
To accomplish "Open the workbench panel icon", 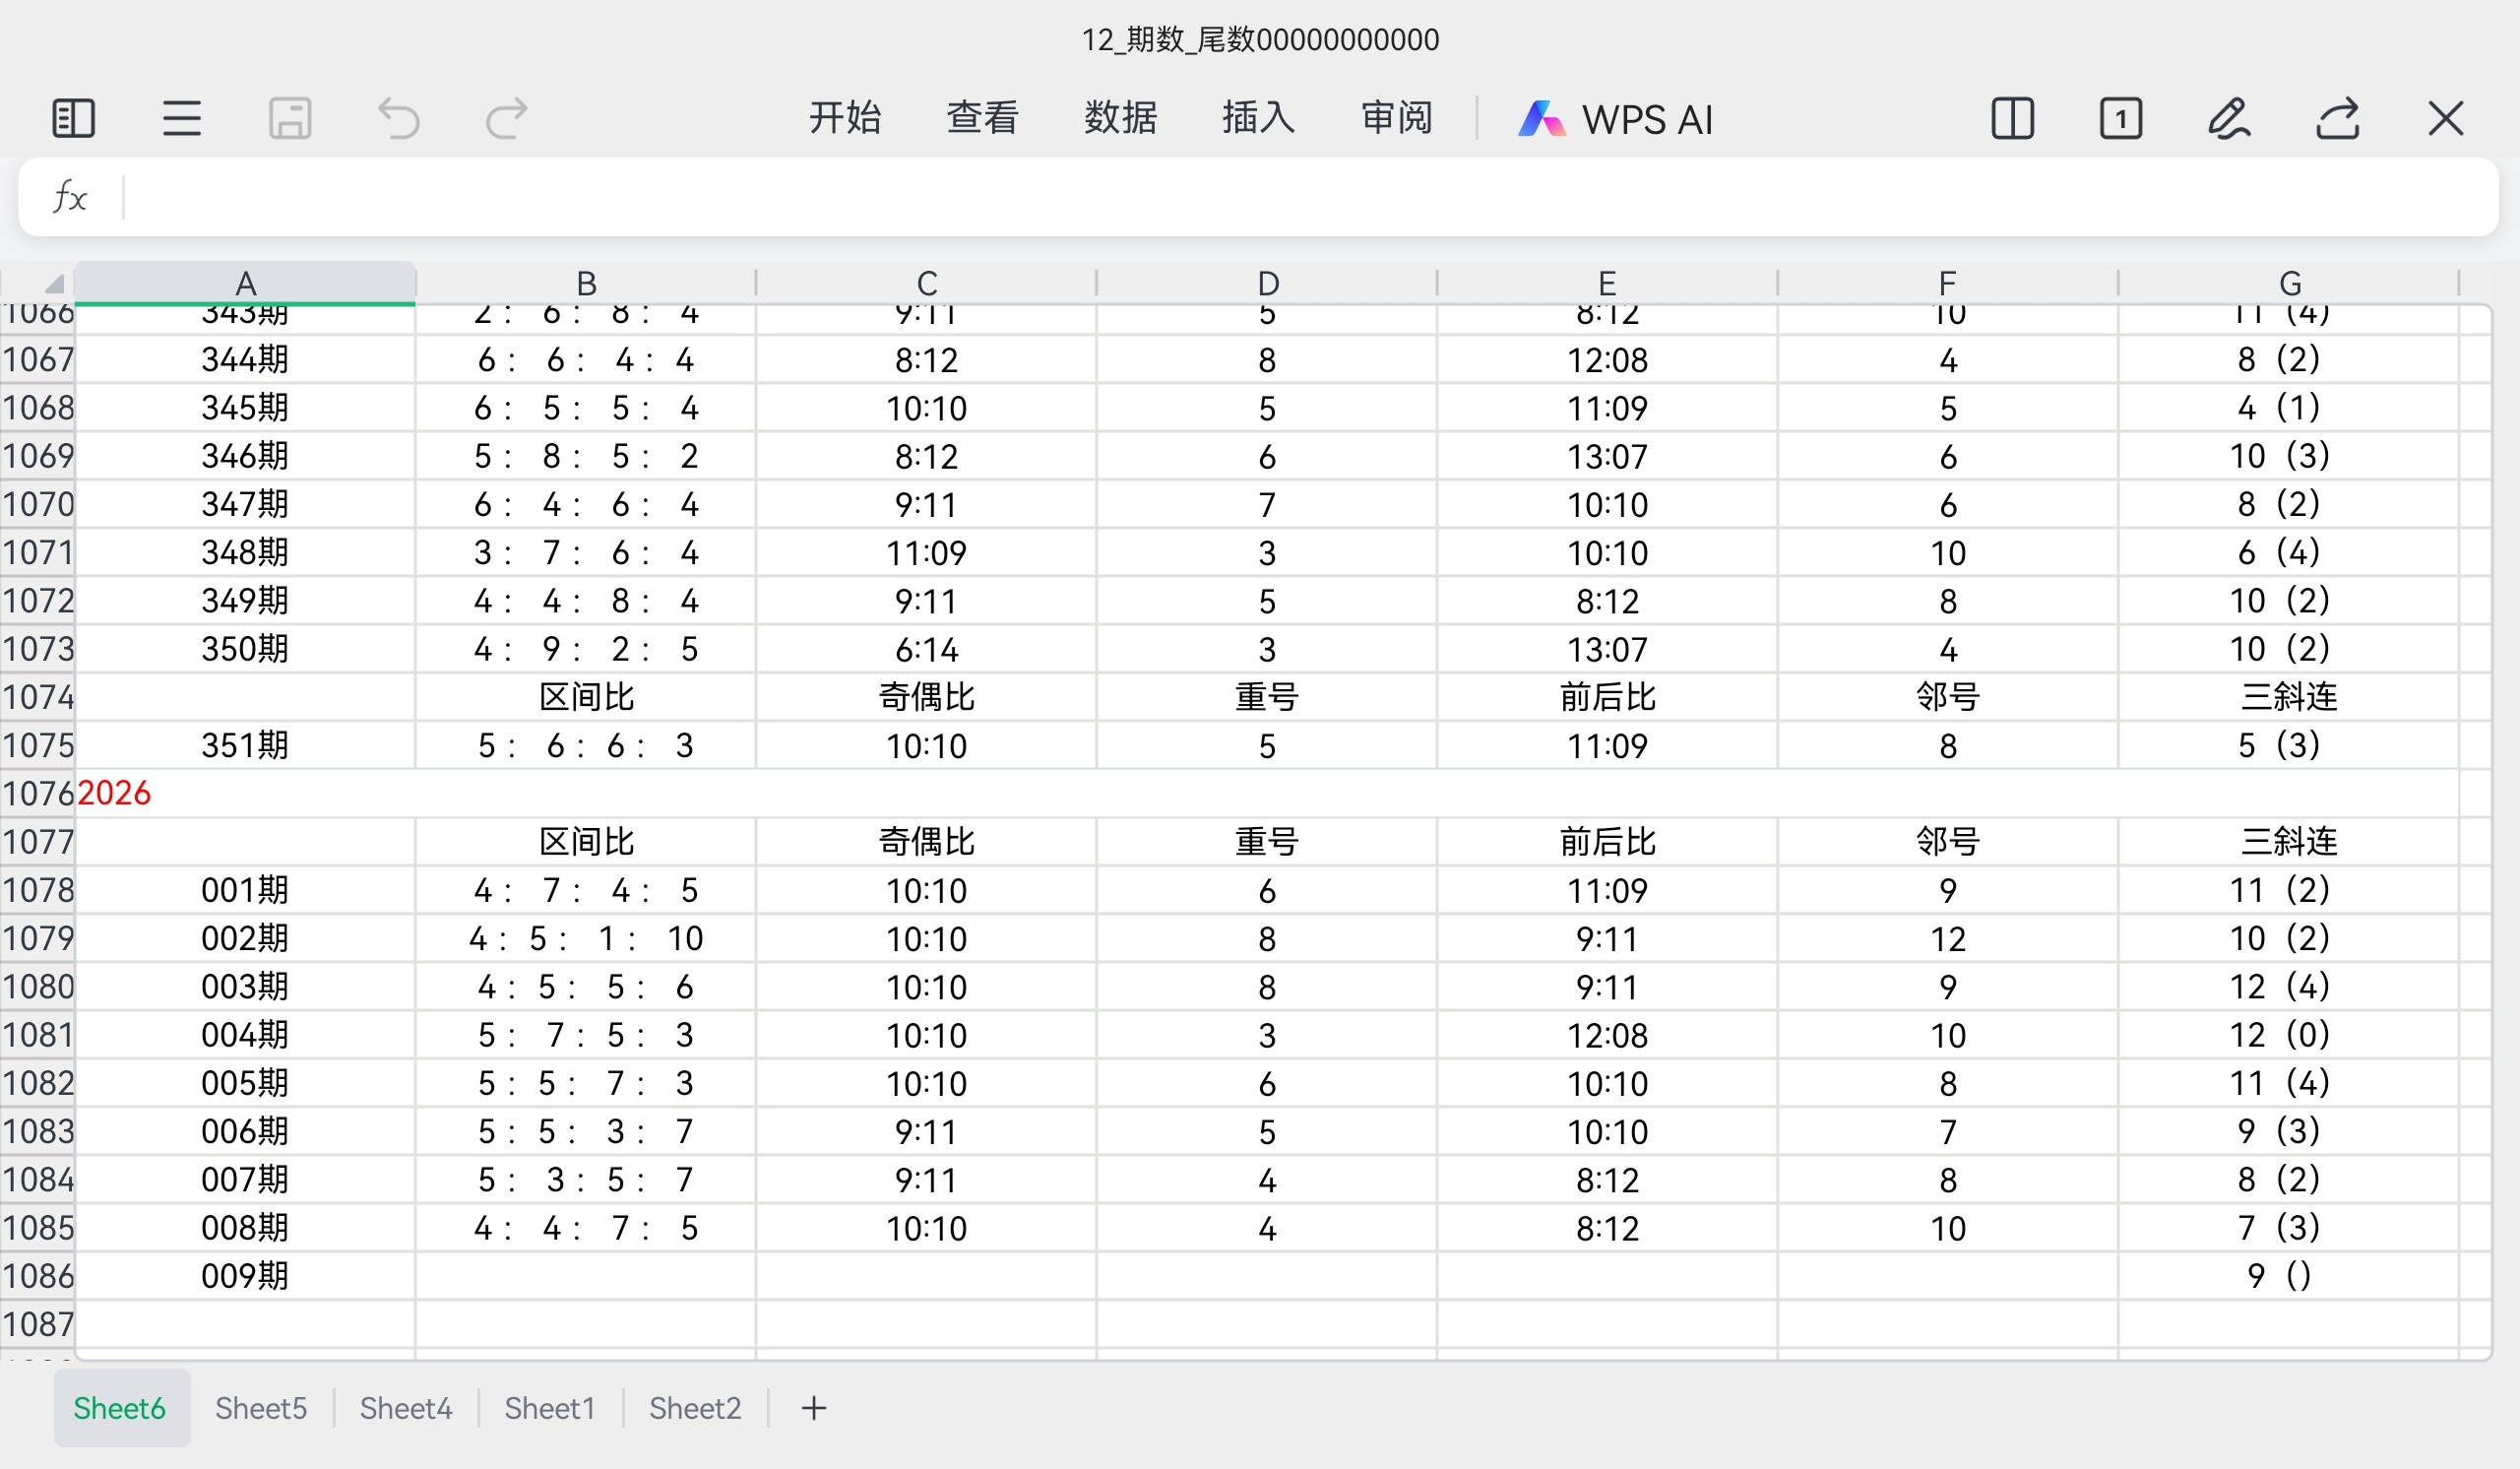I will tap(72, 118).
